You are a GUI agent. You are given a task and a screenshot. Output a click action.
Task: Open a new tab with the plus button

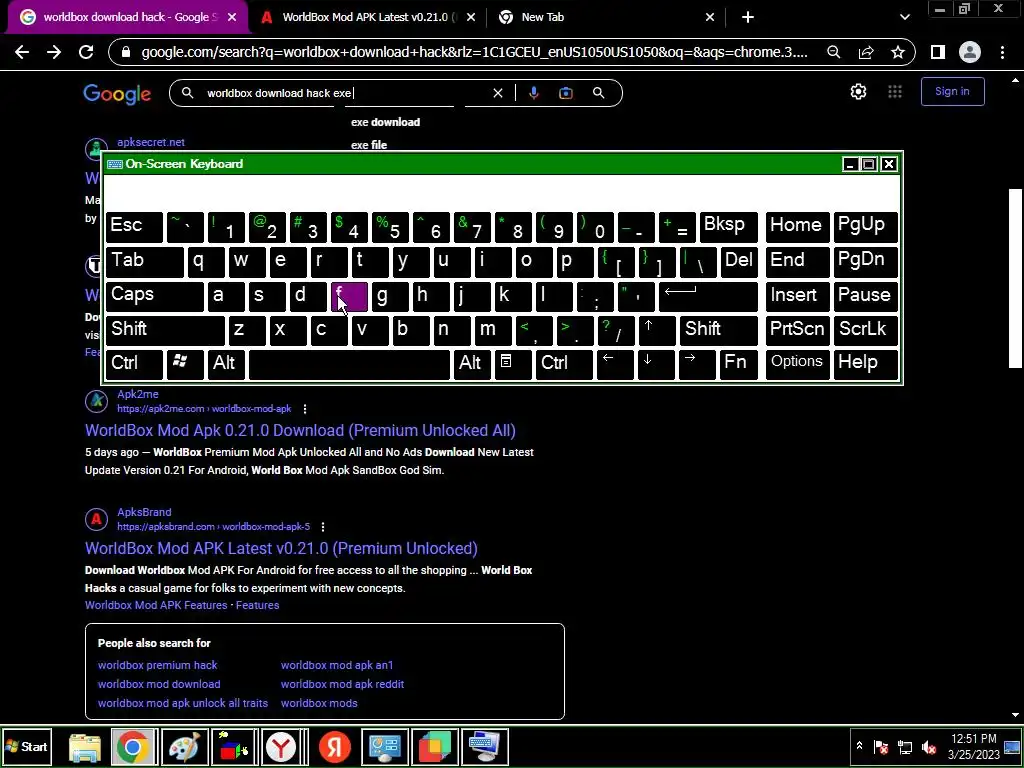click(748, 18)
